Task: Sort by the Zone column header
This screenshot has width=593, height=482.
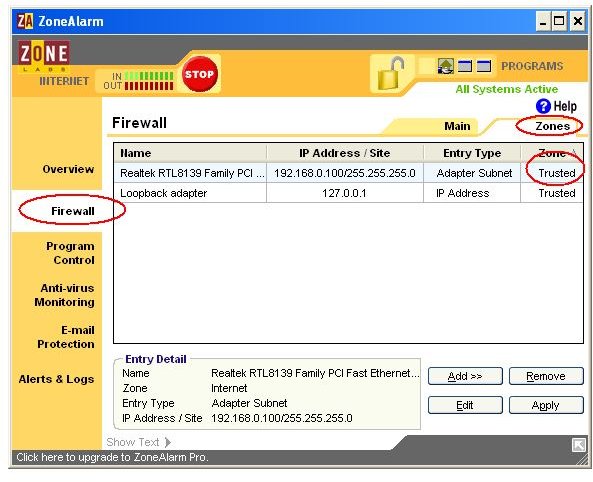Action: coord(552,153)
